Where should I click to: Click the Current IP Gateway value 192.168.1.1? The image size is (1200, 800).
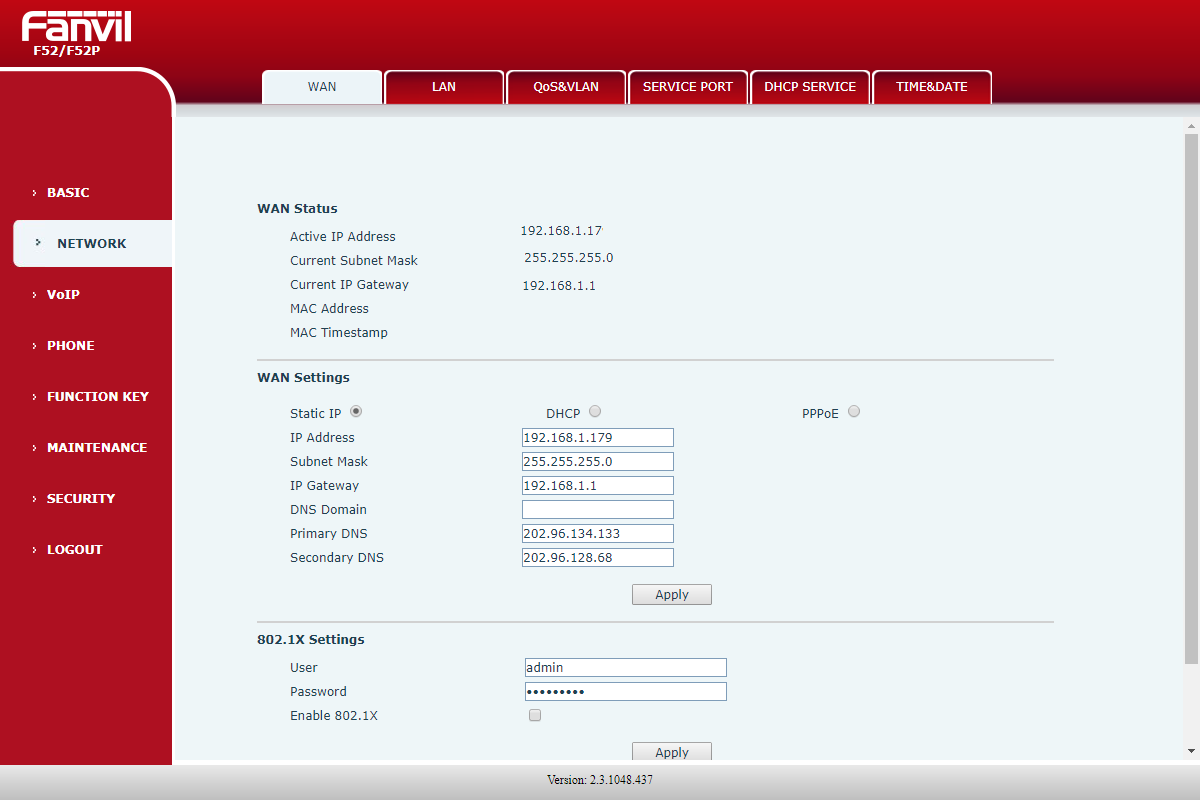(559, 286)
